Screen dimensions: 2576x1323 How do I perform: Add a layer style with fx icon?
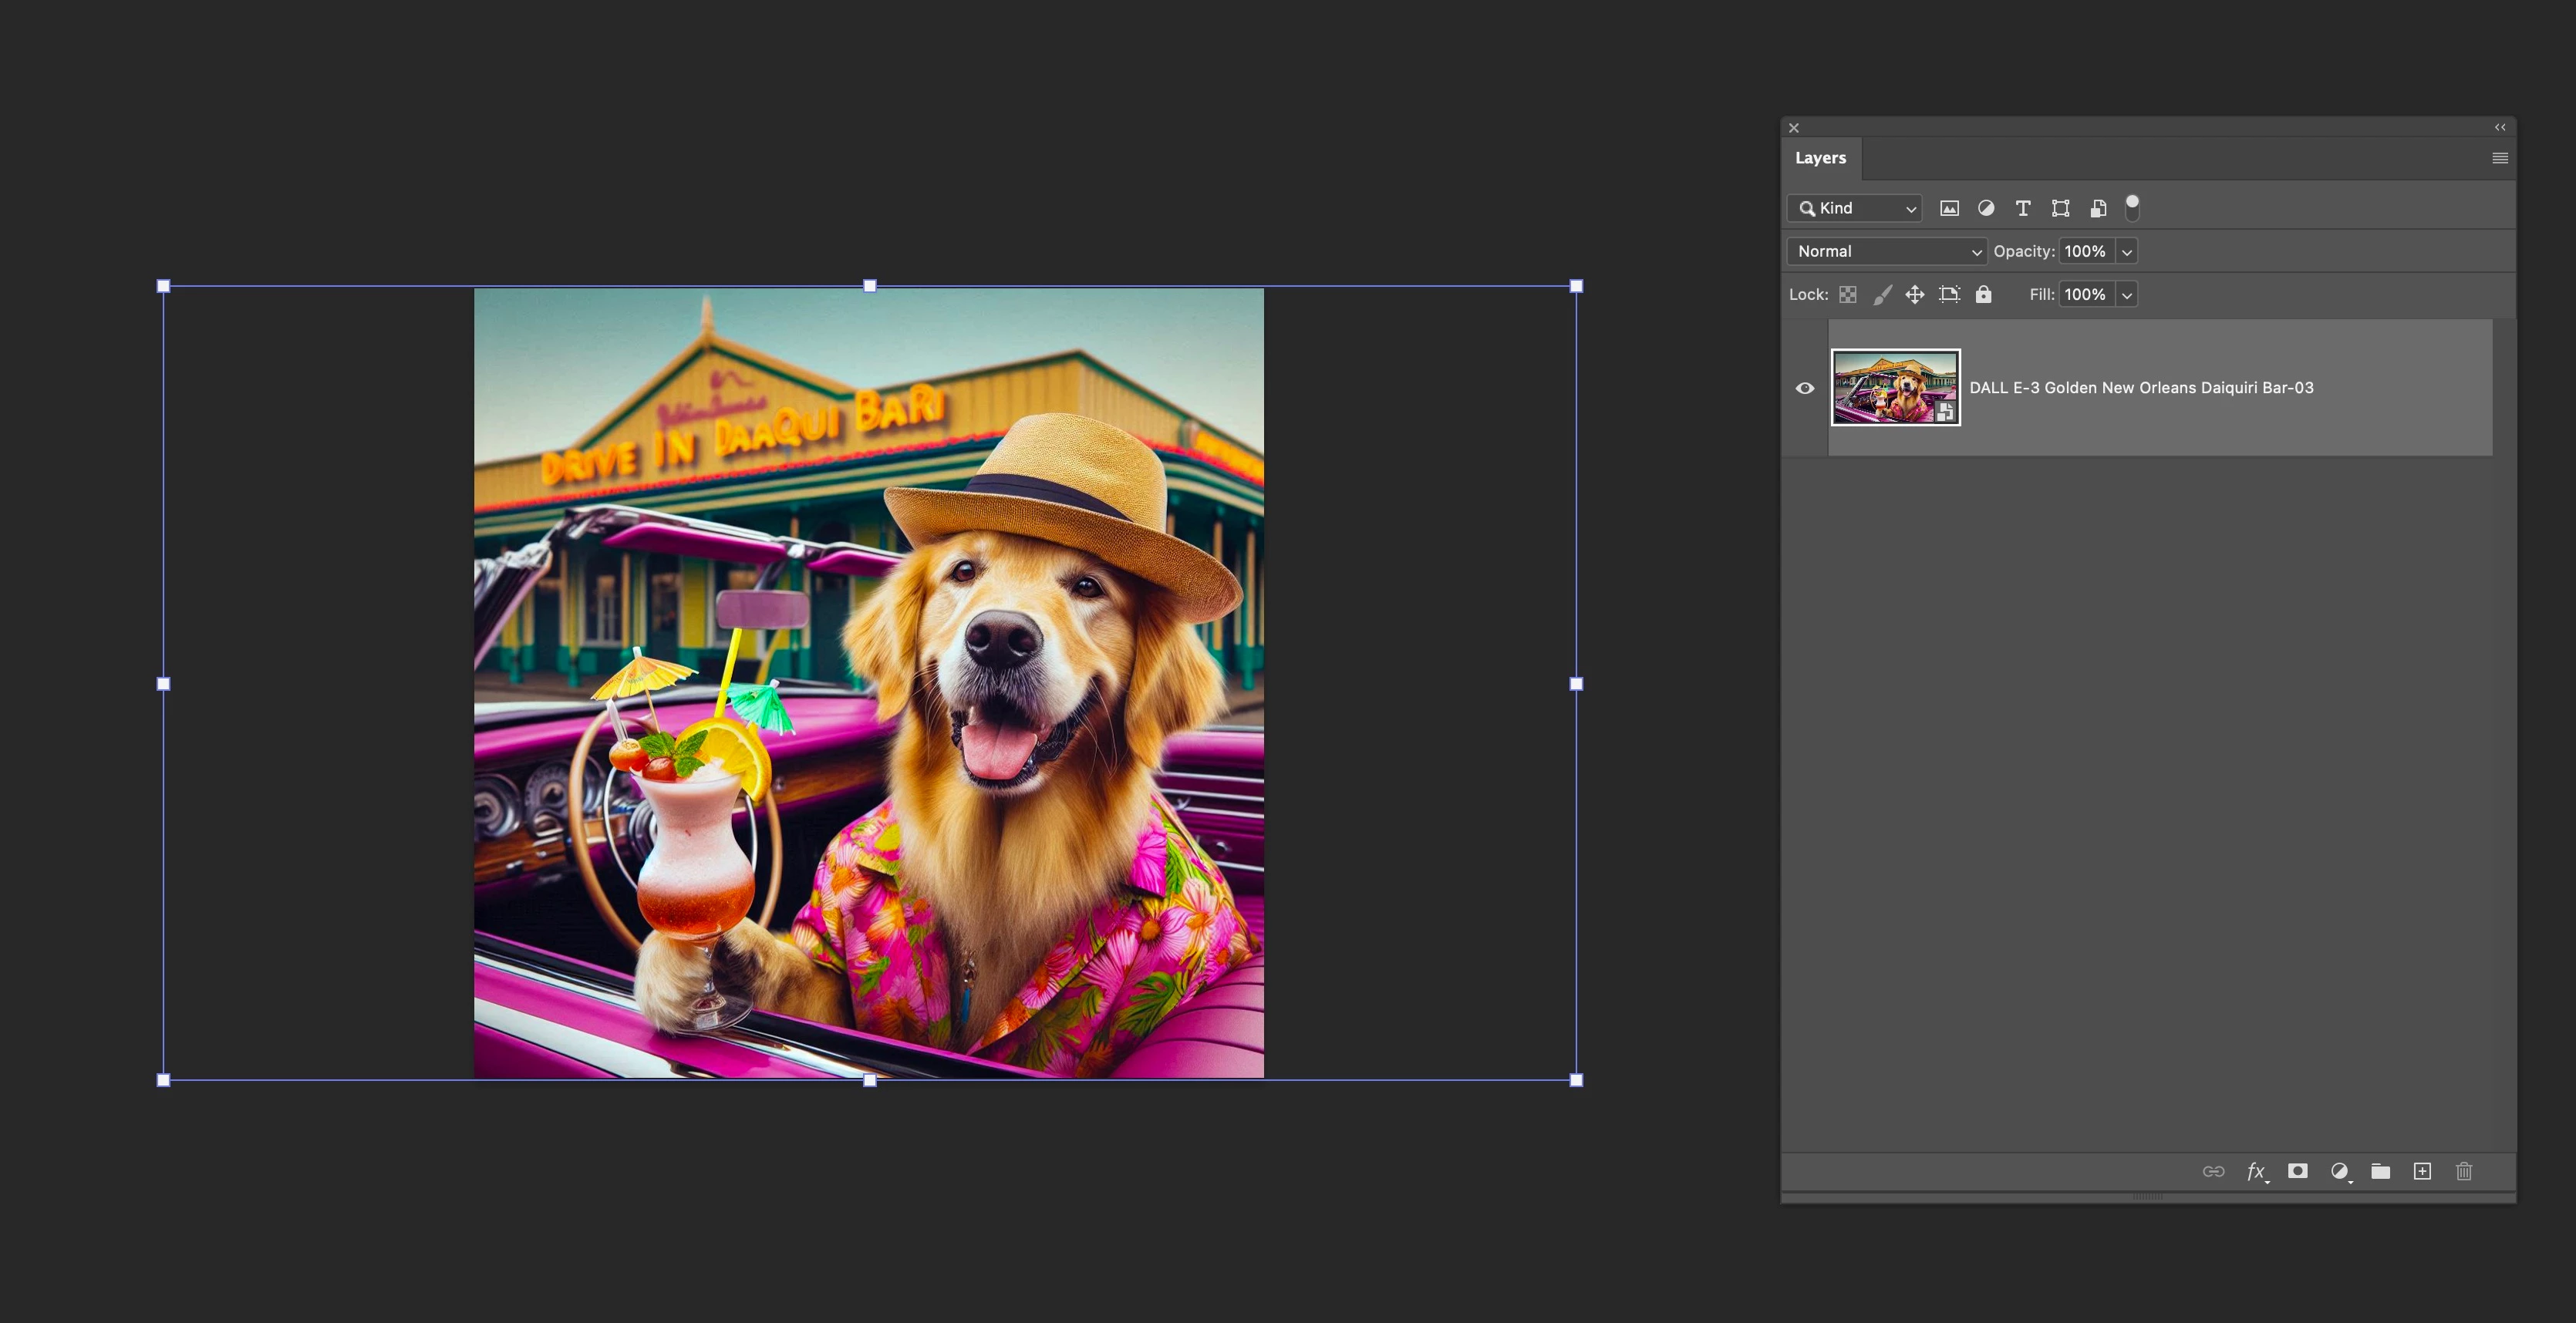pos(2256,1171)
